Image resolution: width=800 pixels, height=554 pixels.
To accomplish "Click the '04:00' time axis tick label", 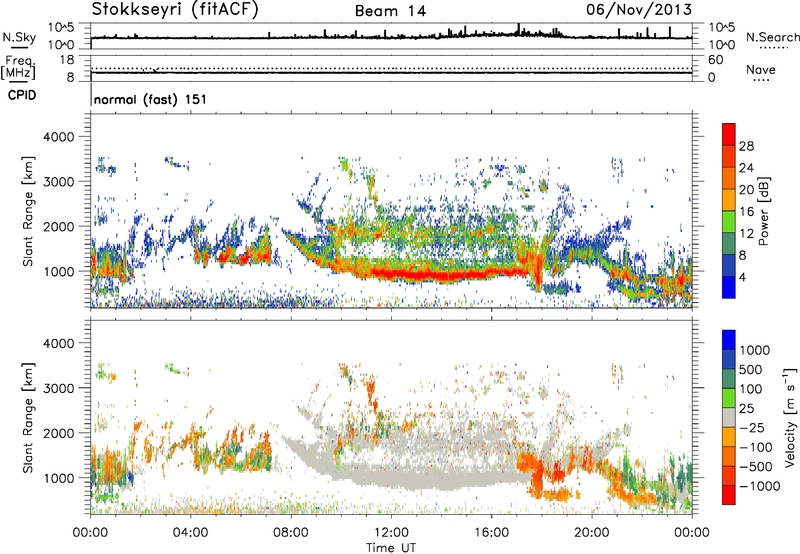I will click(x=191, y=533).
